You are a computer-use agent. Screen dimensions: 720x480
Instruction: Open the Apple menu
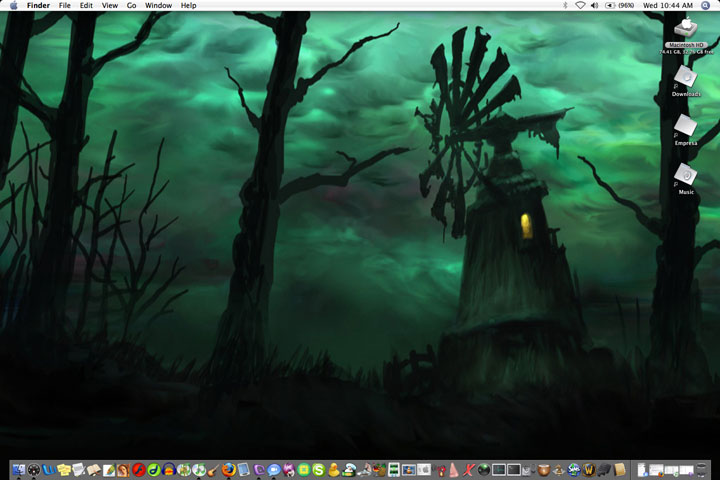(x=13, y=6)
